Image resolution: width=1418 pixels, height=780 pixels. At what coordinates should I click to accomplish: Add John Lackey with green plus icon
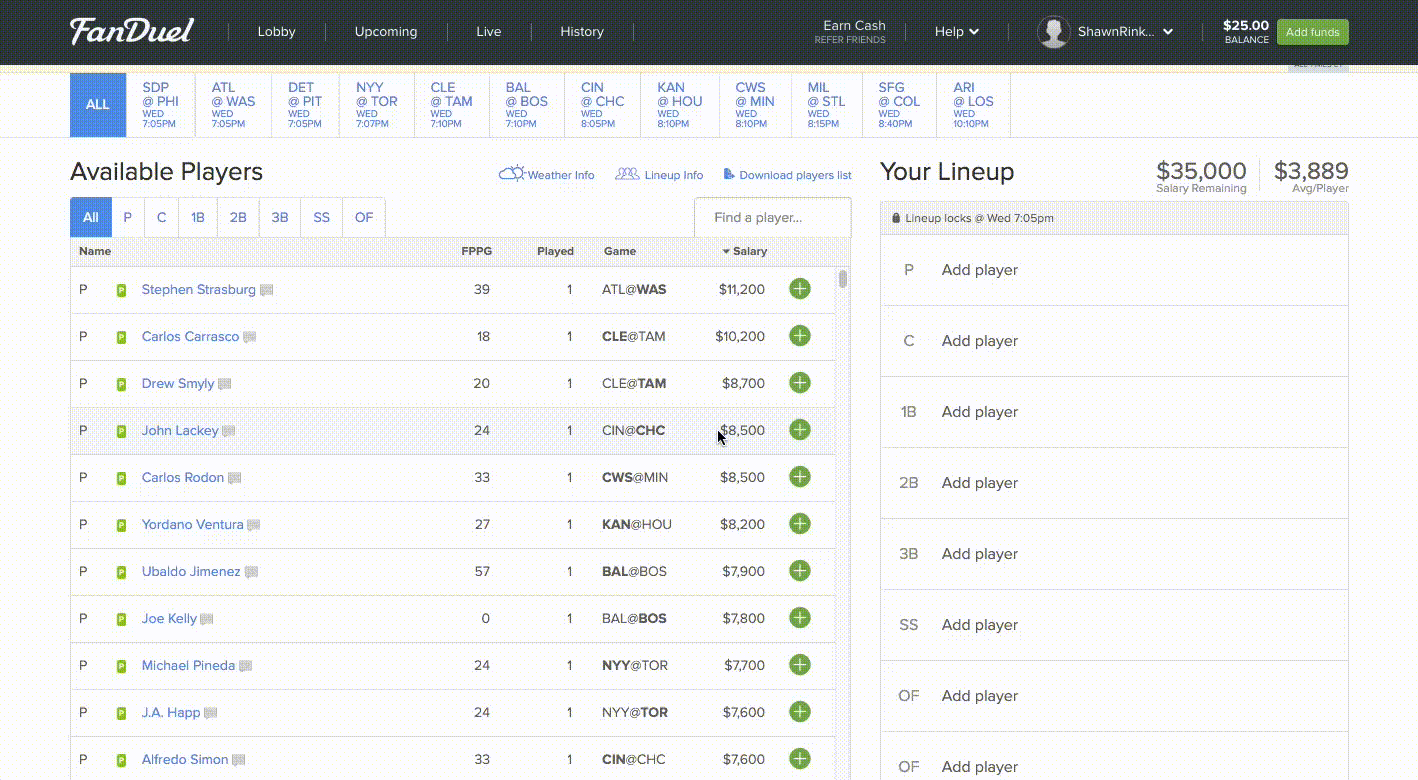tap(800, 430)
